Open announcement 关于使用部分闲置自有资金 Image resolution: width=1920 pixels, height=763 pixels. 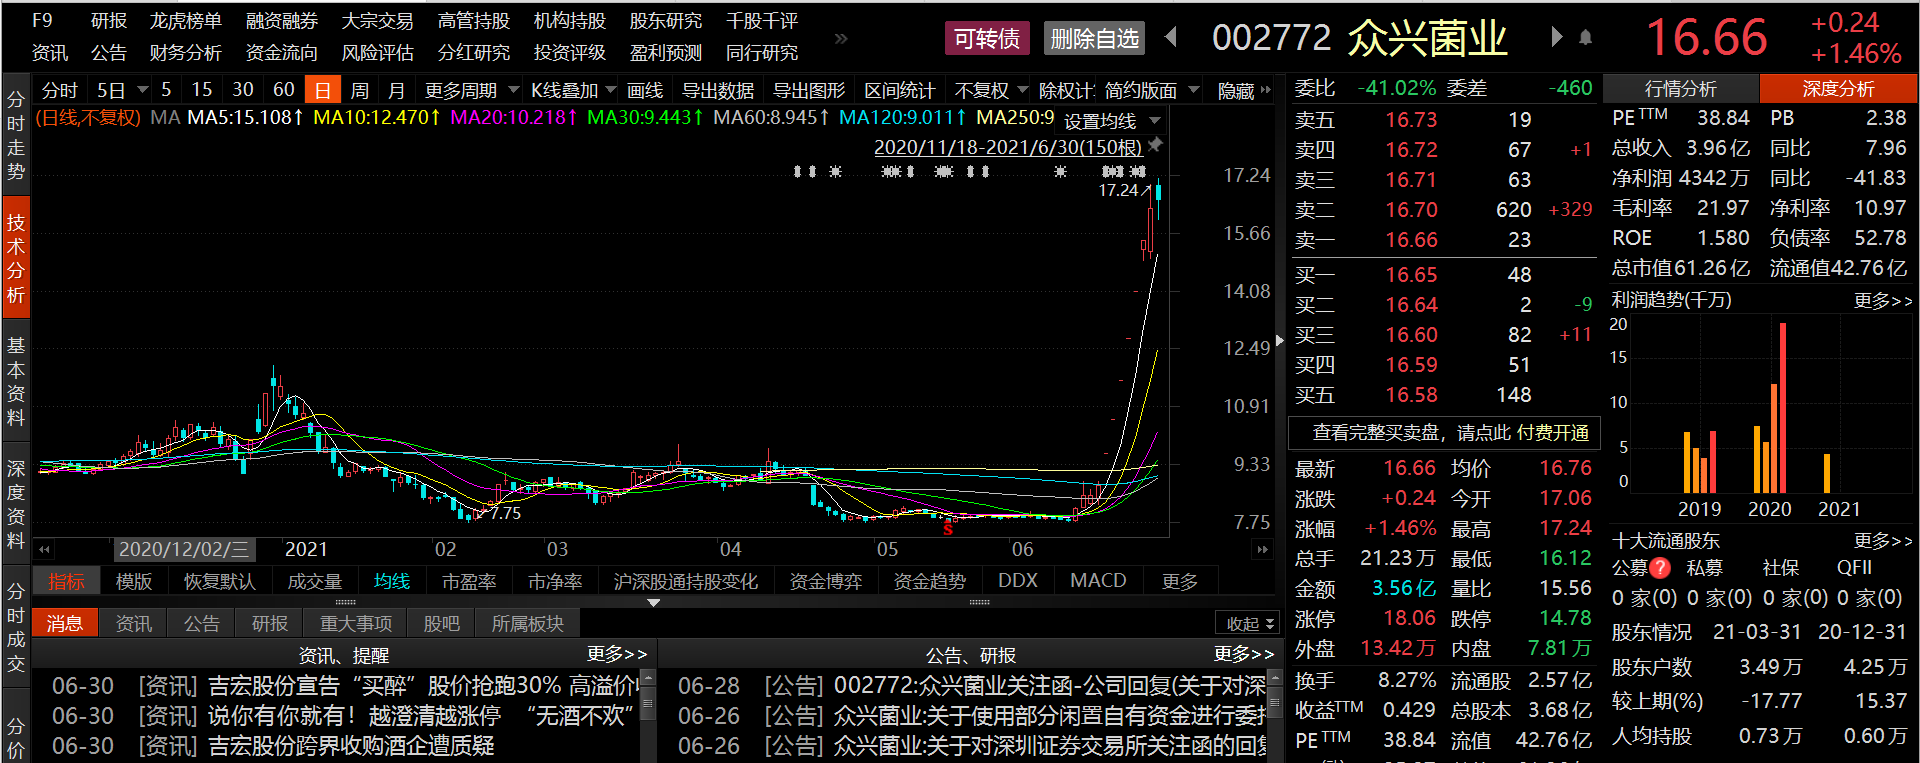click(x=1050, y=716)
